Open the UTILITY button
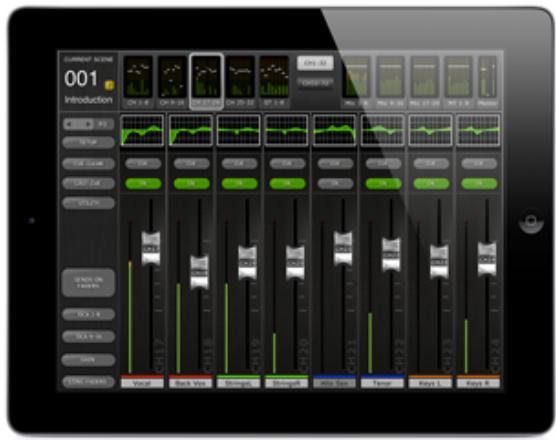 point(89,204)
